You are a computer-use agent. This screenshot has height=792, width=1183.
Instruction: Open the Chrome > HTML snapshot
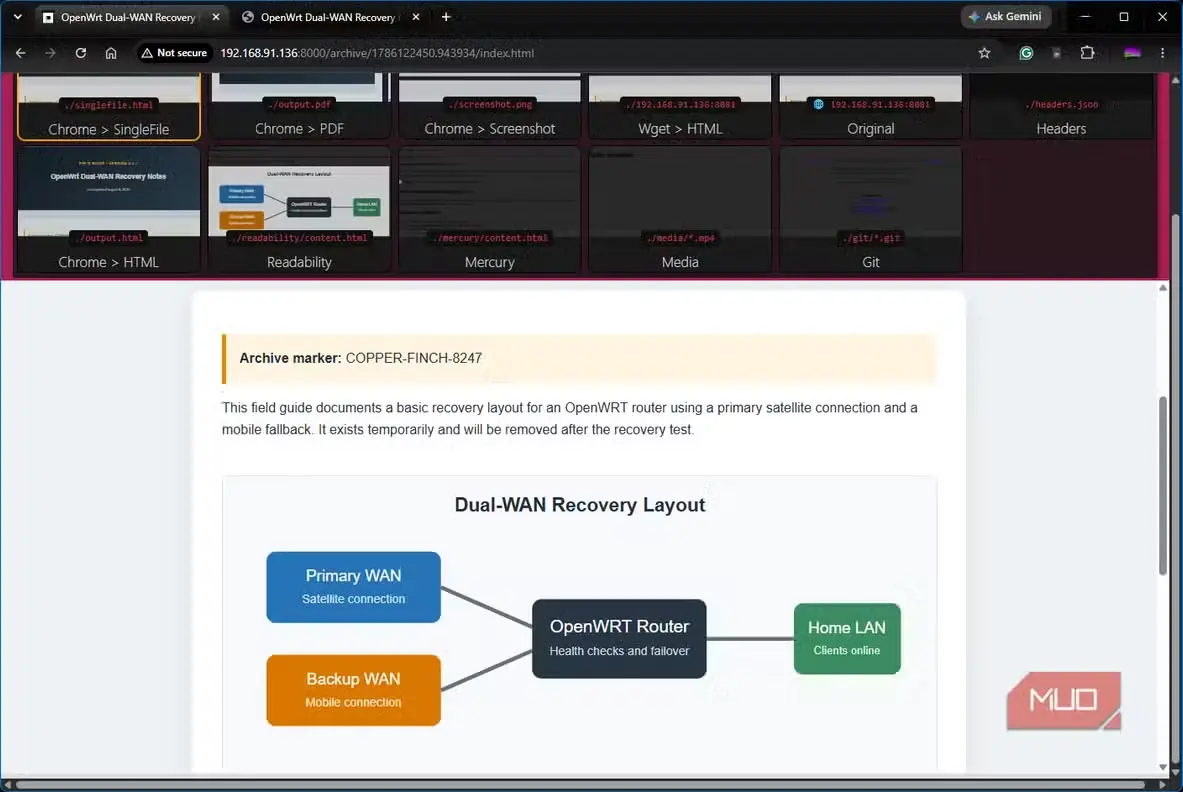(x=109, y=210)
